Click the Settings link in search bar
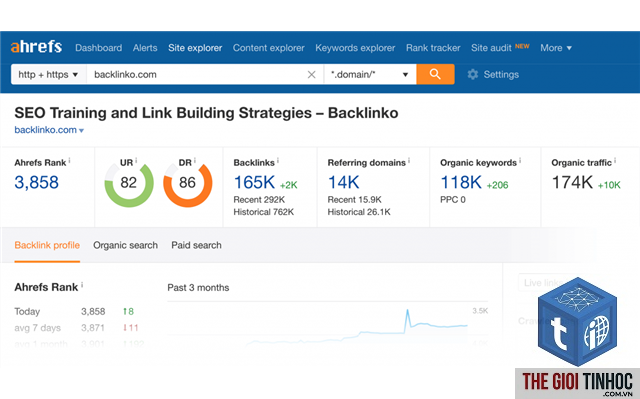 pyautogui.click(x=501, y=75)
